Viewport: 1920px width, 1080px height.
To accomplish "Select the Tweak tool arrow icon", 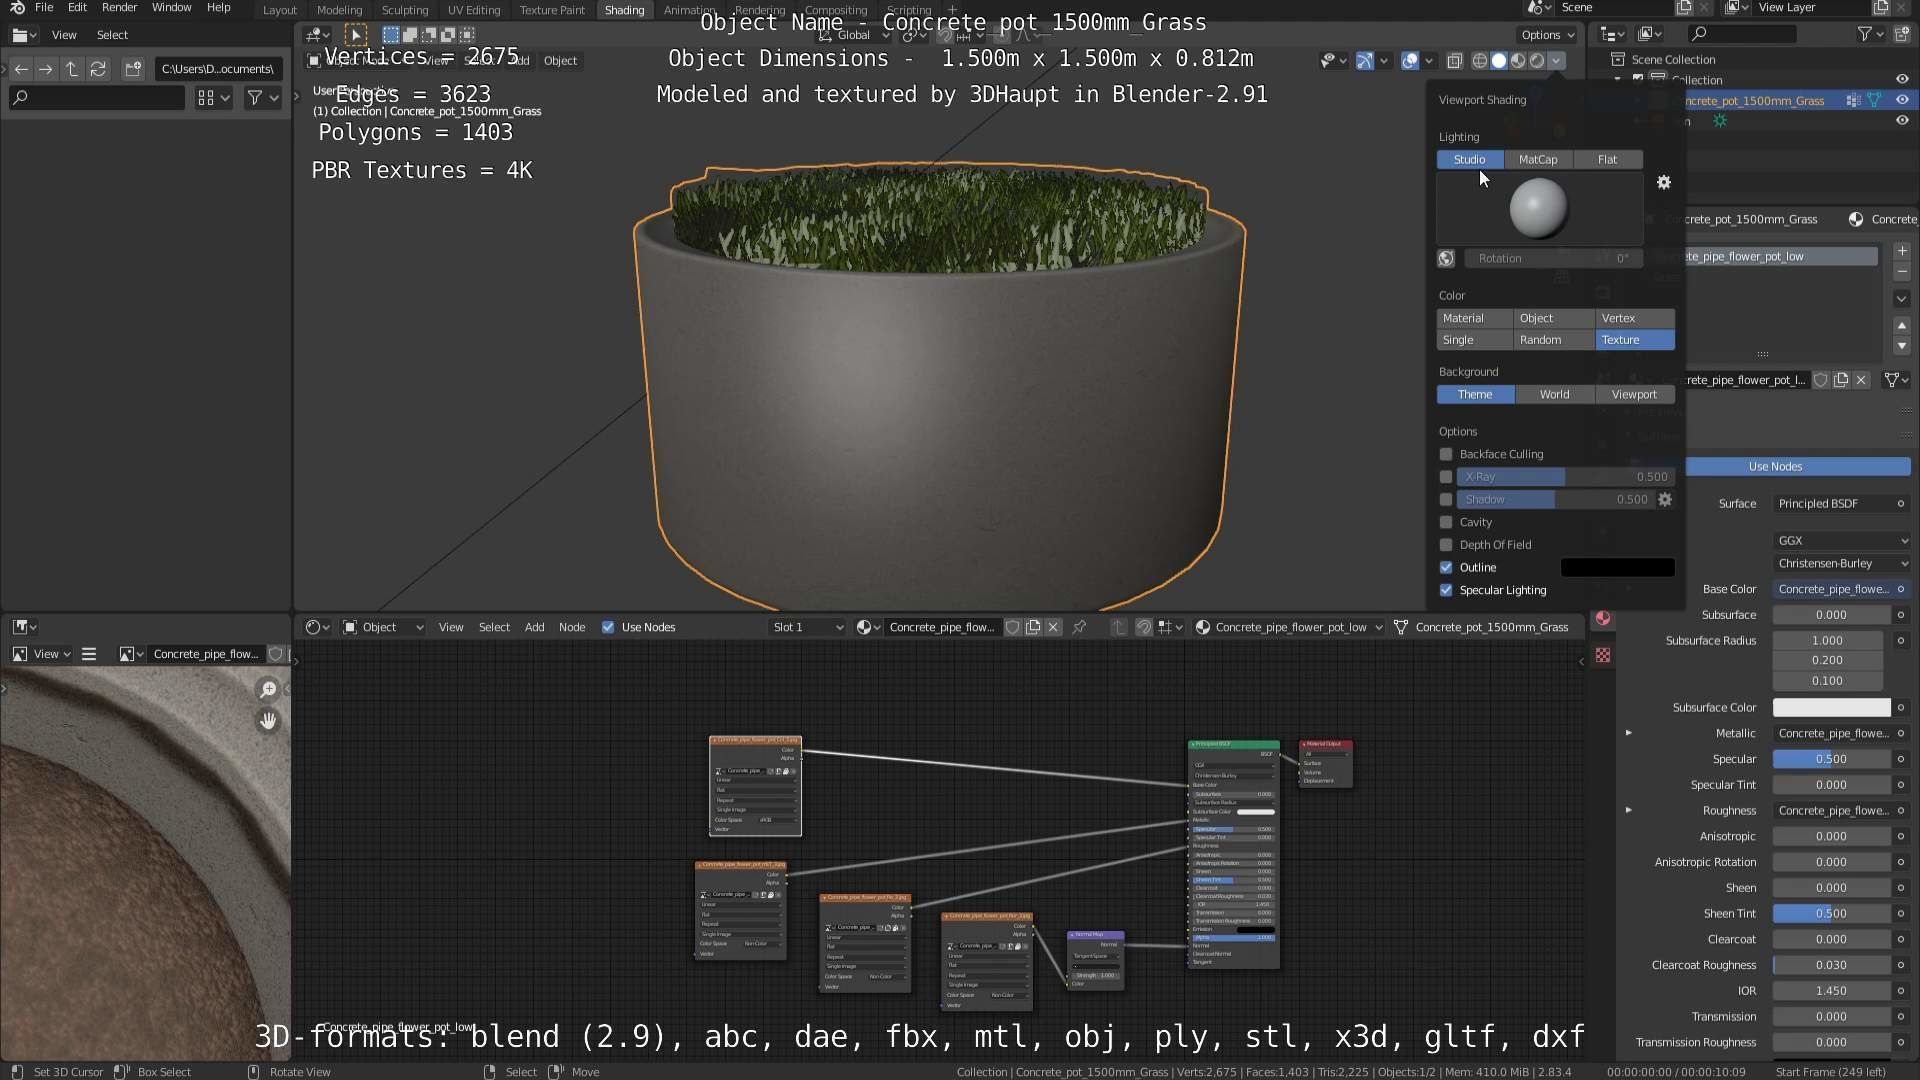I will (x=355, y=35).
